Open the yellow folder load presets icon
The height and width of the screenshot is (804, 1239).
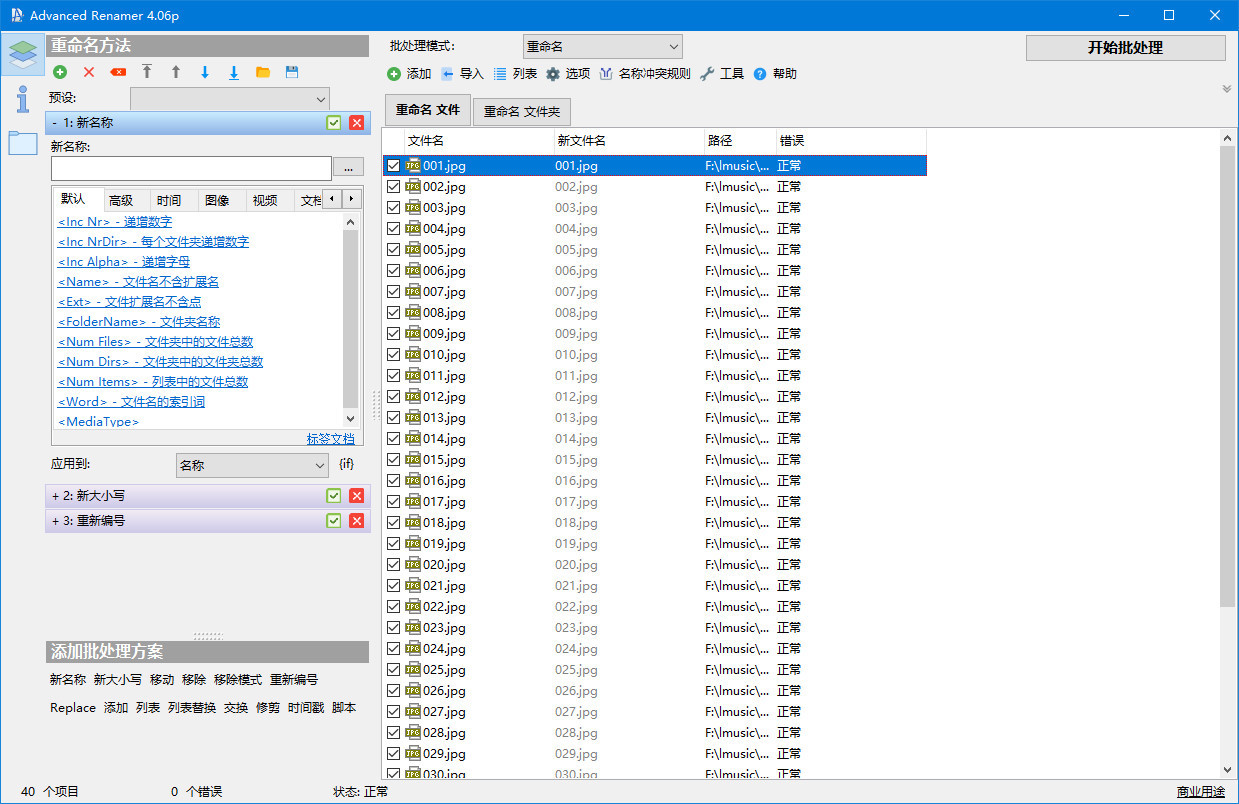(x=263, y=72)
